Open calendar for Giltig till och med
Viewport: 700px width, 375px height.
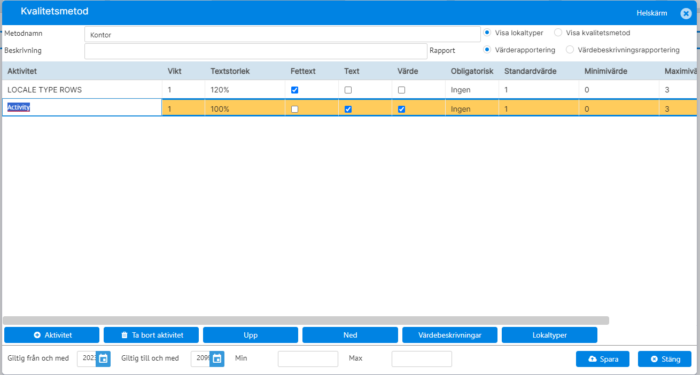[x=217, y=358]
